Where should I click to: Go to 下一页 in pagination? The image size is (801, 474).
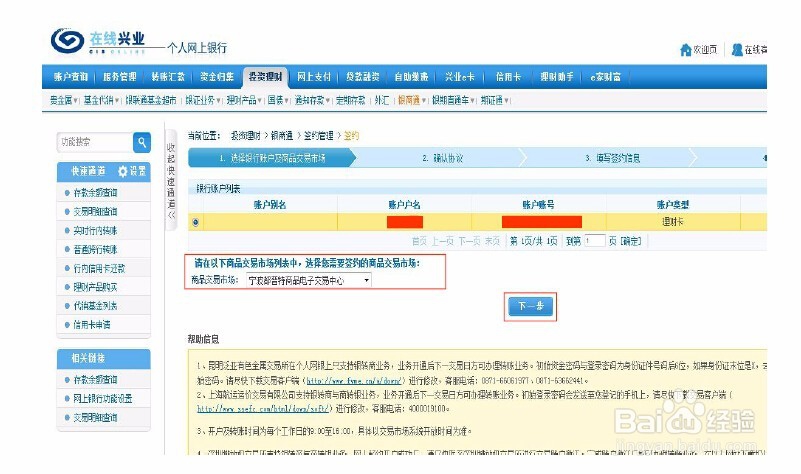[469, 241]
